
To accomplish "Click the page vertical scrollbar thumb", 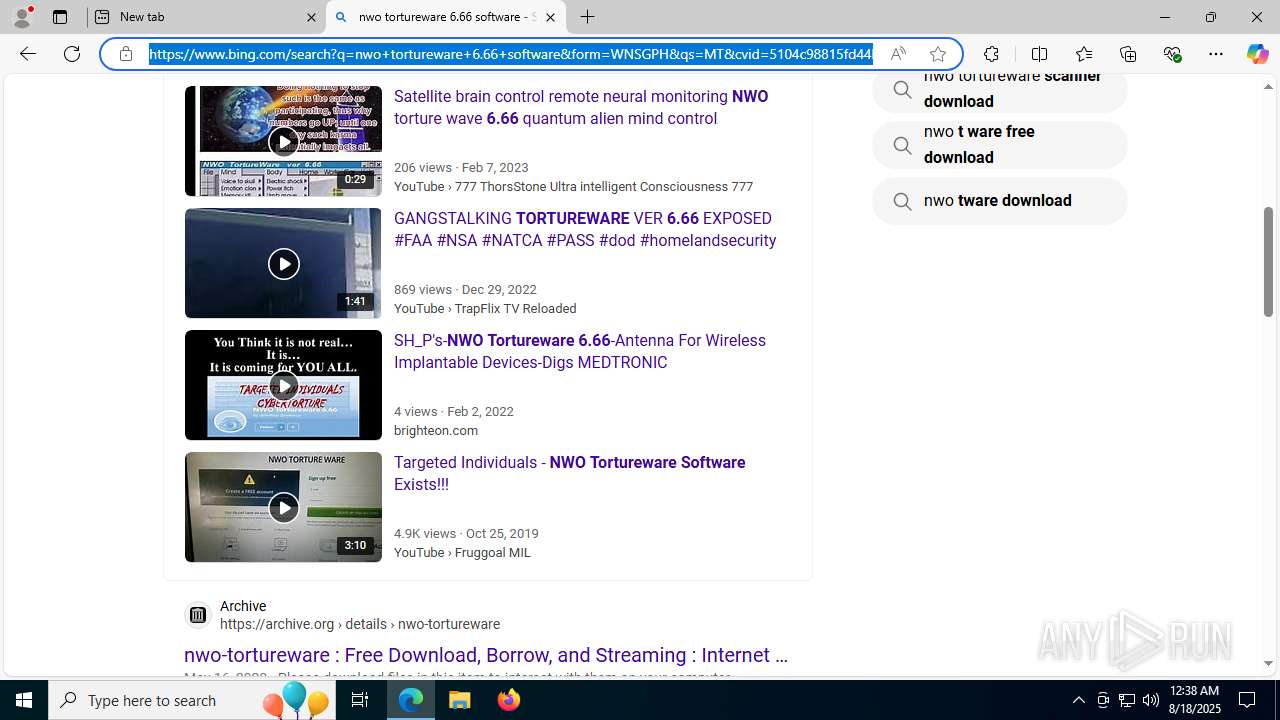I will [x=1268, y=262].
